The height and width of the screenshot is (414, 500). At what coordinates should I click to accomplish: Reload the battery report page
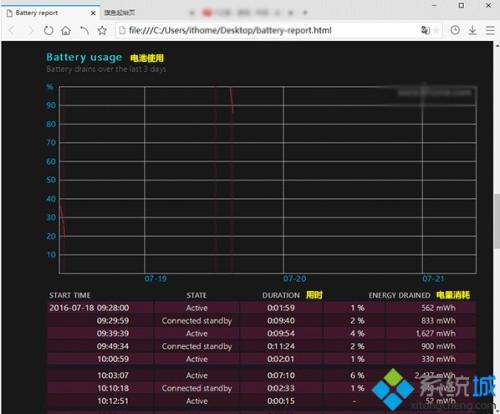(x=49, y=31)
